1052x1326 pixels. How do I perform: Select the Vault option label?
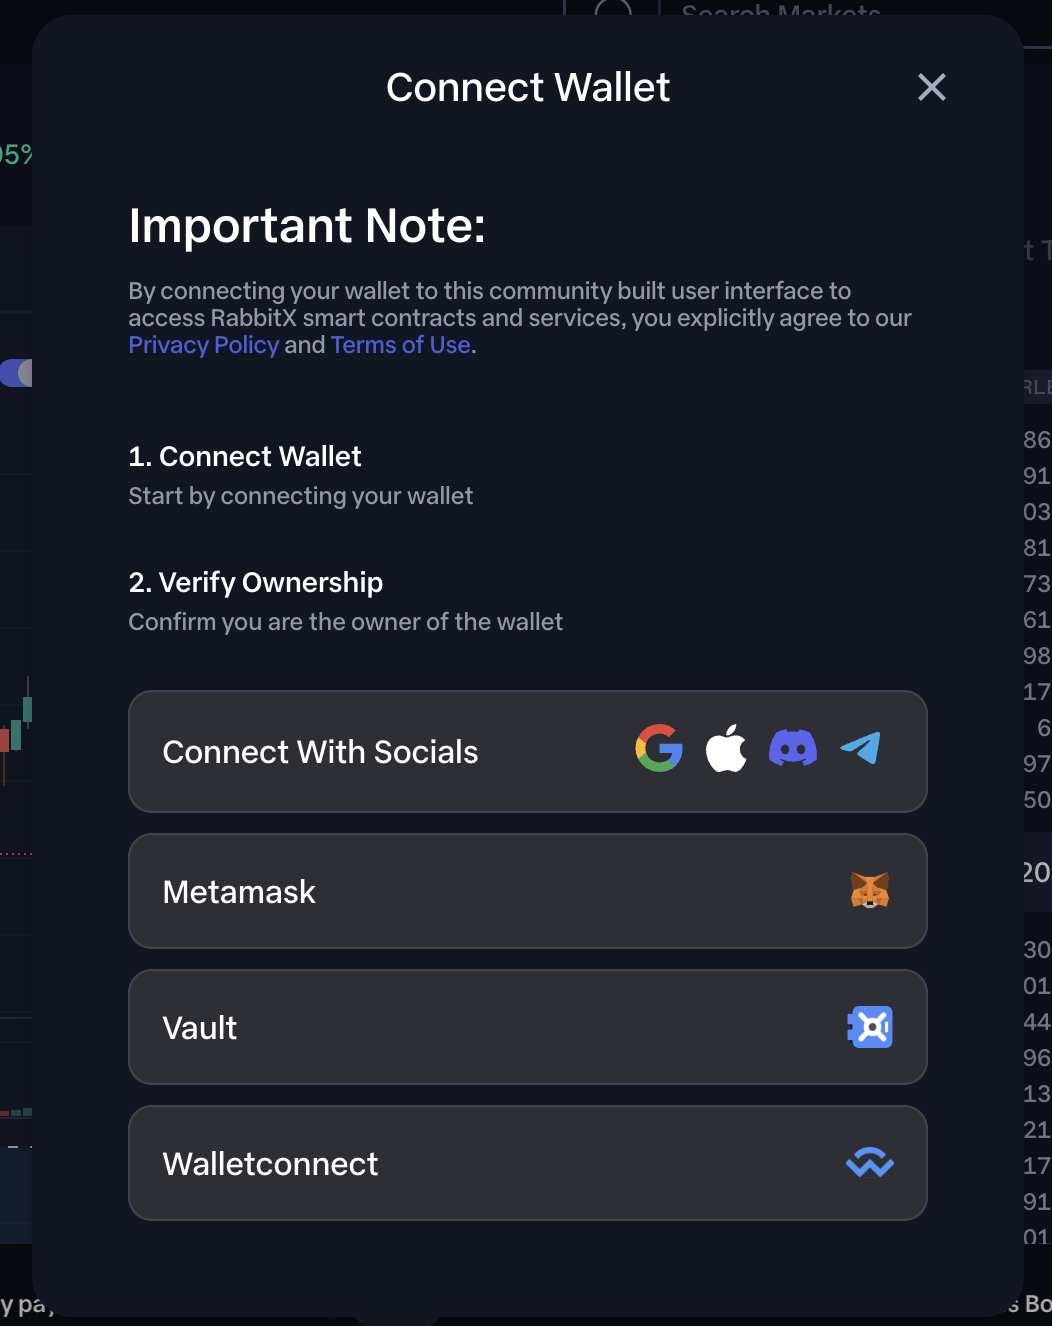coord(200,1028)
